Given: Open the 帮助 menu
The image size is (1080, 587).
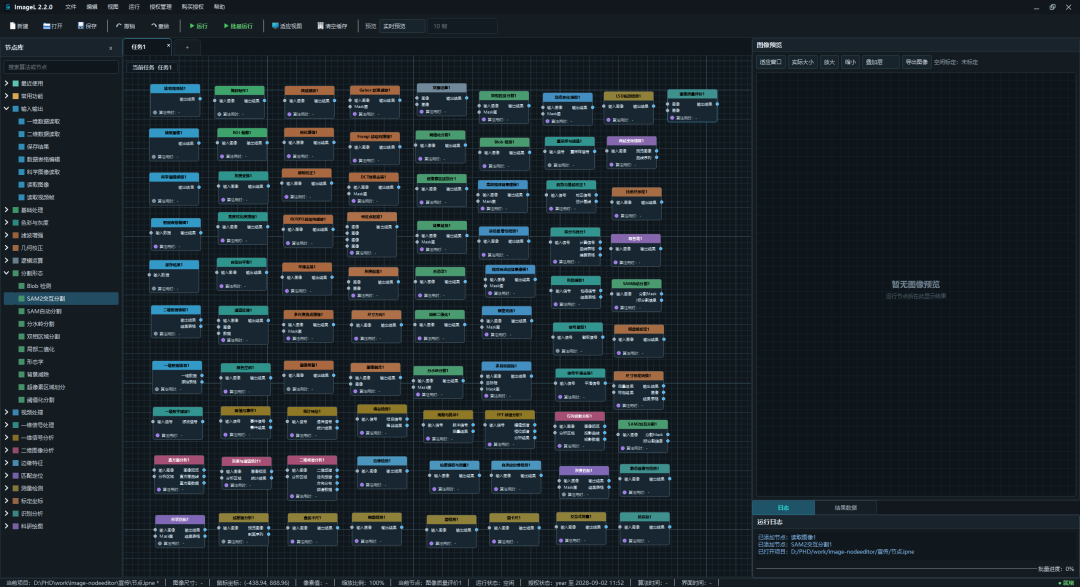Looking at the screenshot, I should click(x=219, y=7).
